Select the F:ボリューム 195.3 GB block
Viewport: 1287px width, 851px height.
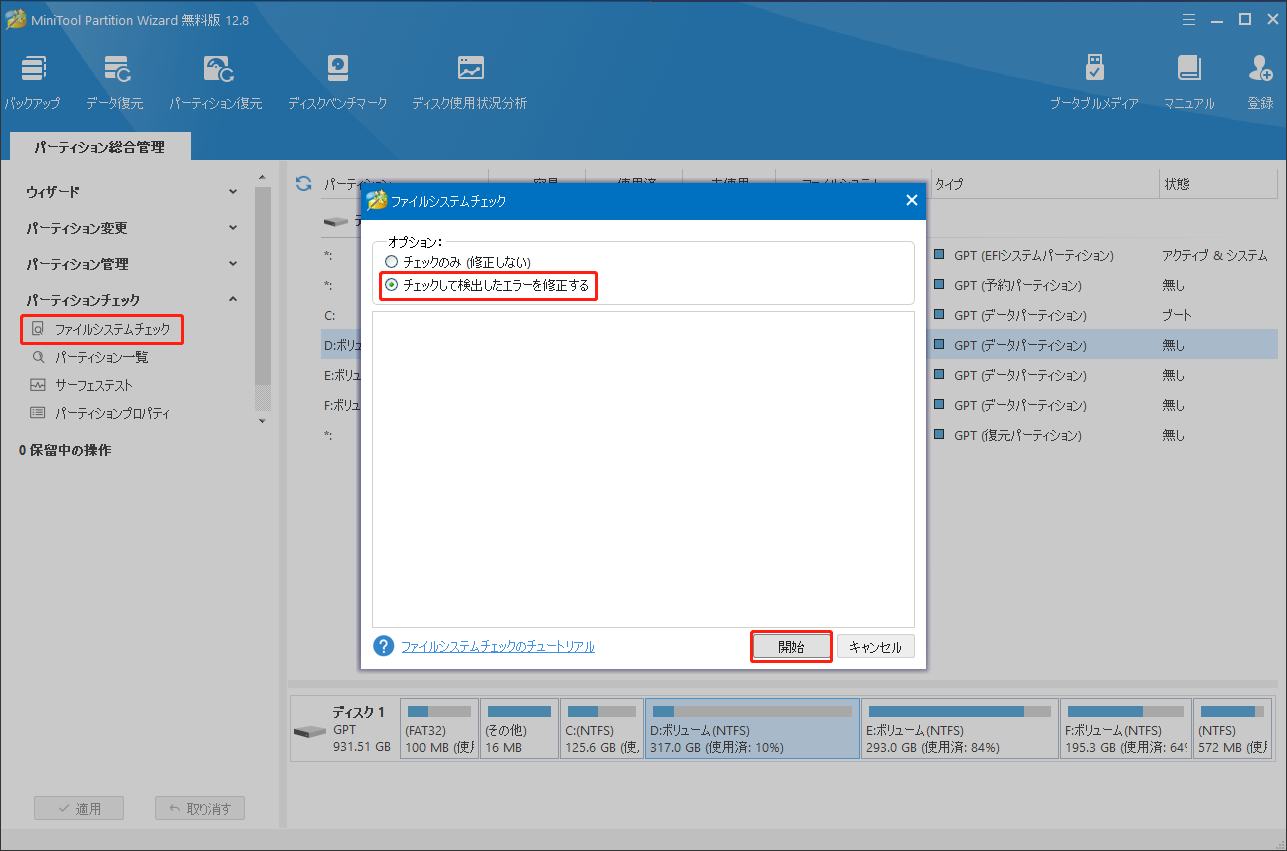1125,729
